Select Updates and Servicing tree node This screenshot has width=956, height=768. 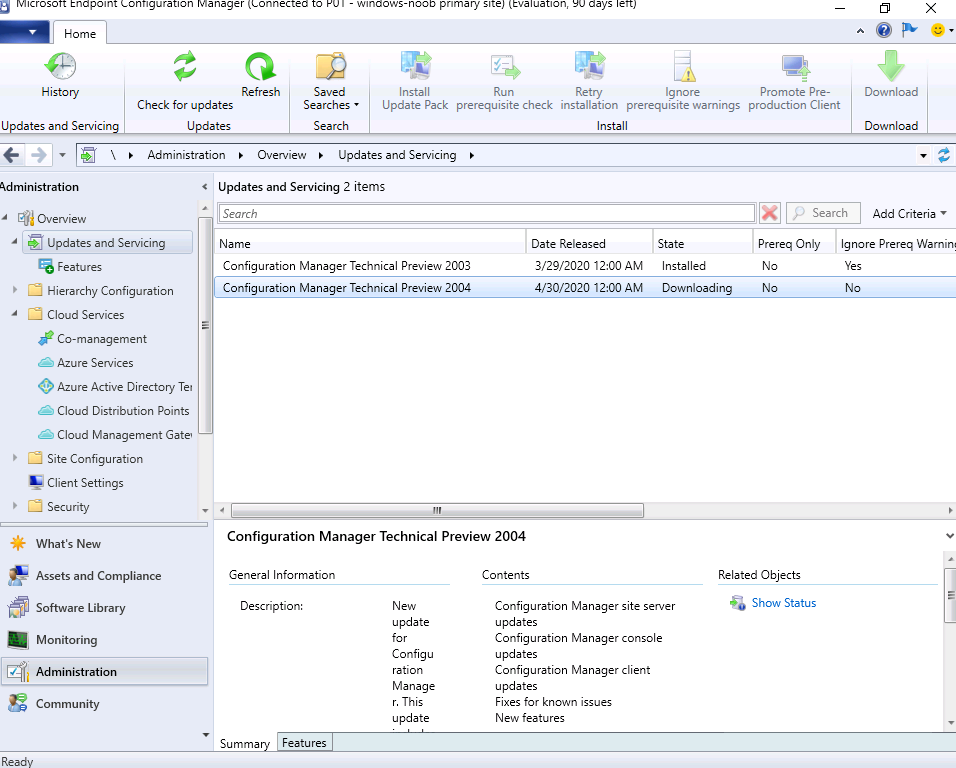pyautogui.click(x=107, y=243)
